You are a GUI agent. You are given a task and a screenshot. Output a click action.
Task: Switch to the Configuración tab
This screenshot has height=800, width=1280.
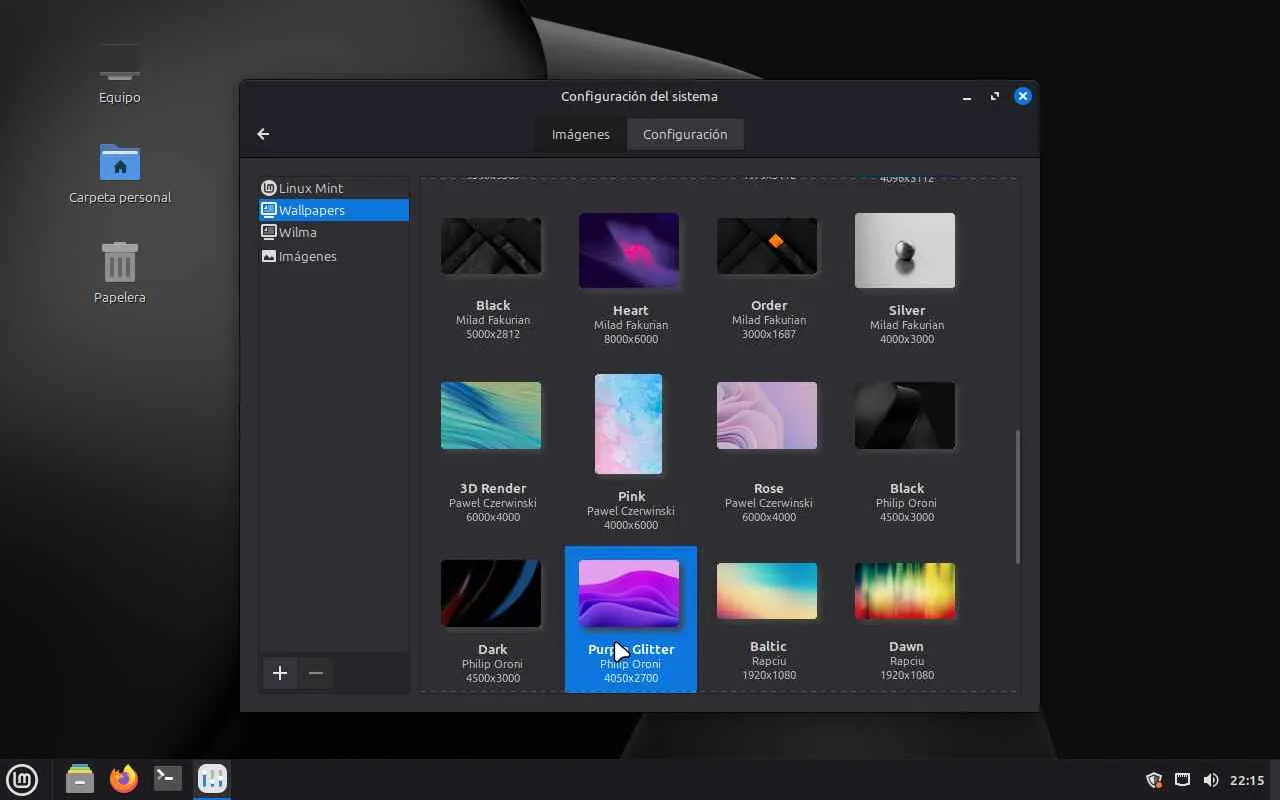[x=685, y=134]
